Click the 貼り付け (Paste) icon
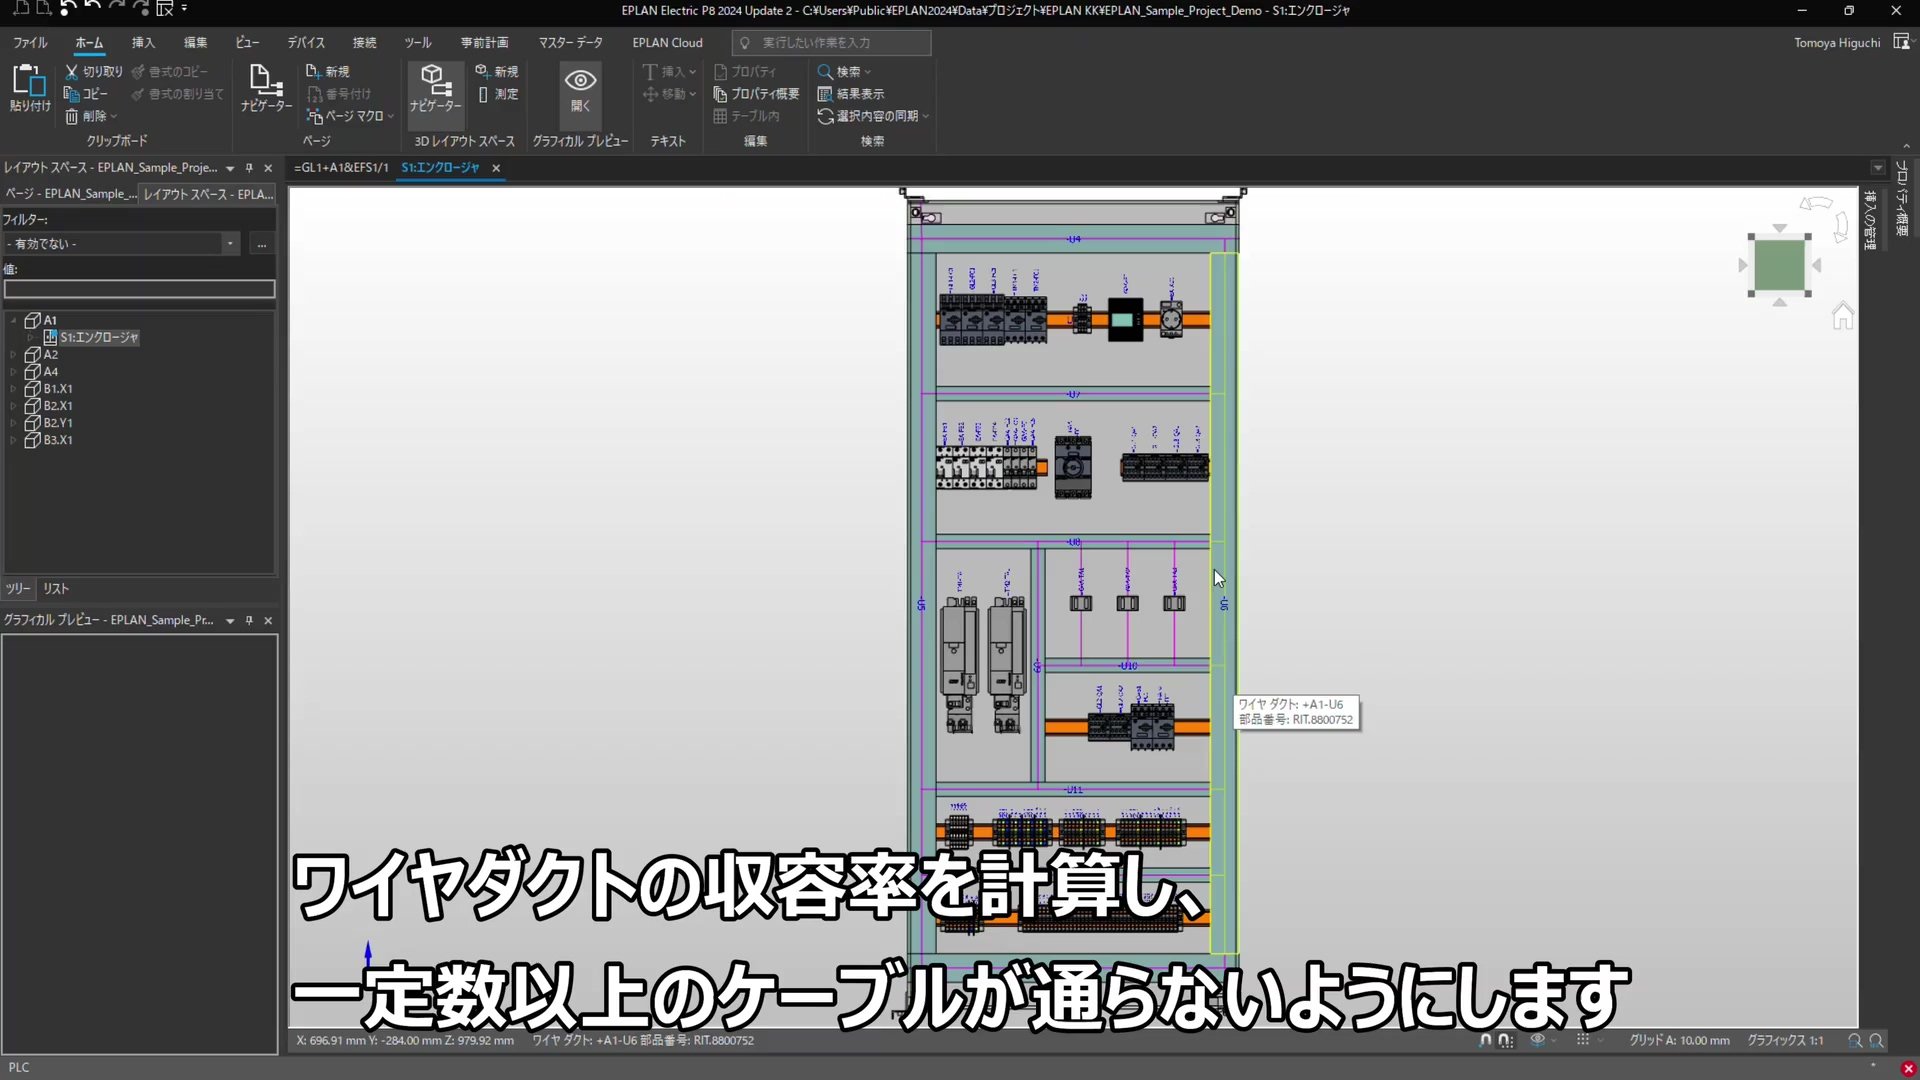Image resolution: width=1920 pixels, height=1080 pixels. tap(29, 82)
